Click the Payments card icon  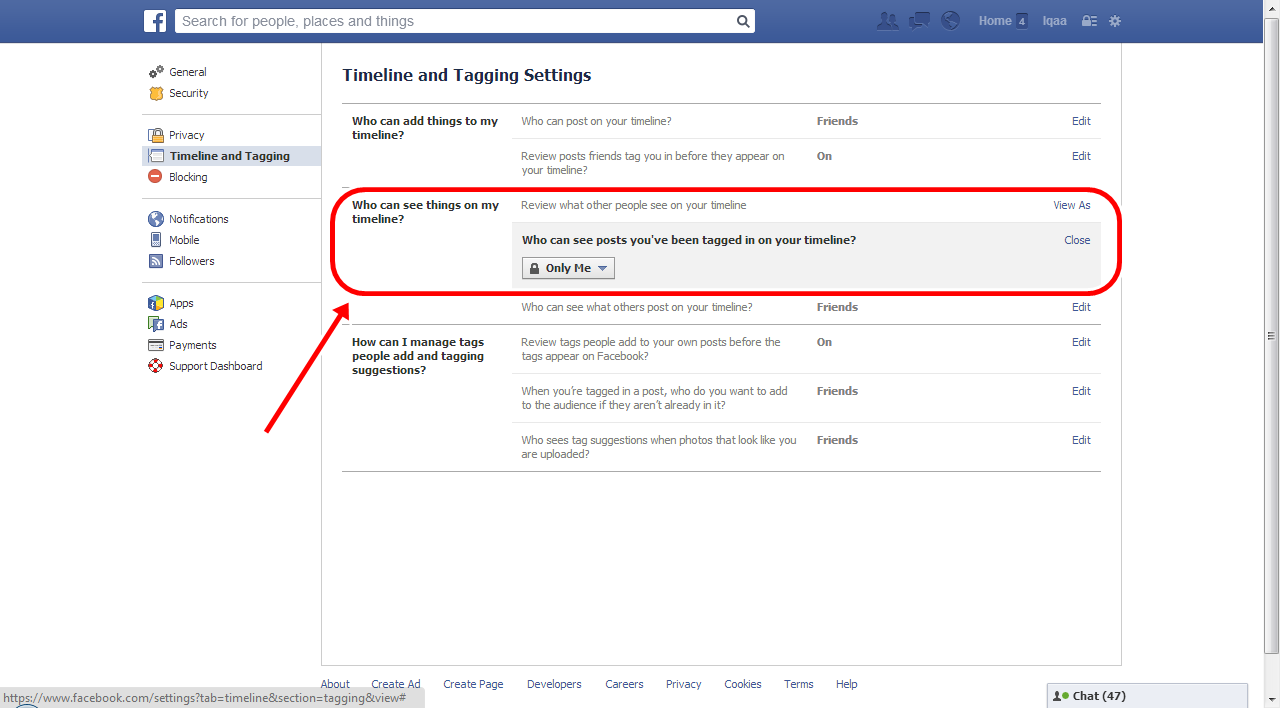click(156, 345)
